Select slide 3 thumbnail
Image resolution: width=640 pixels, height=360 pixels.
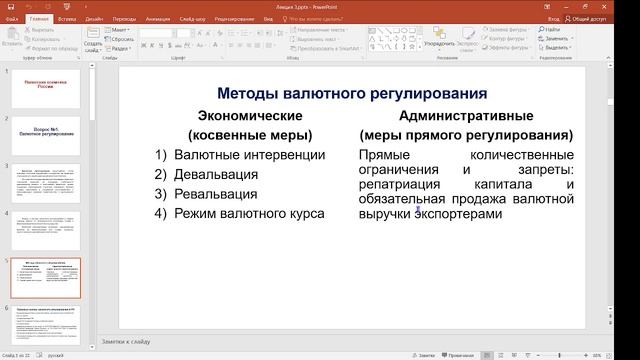46,183
